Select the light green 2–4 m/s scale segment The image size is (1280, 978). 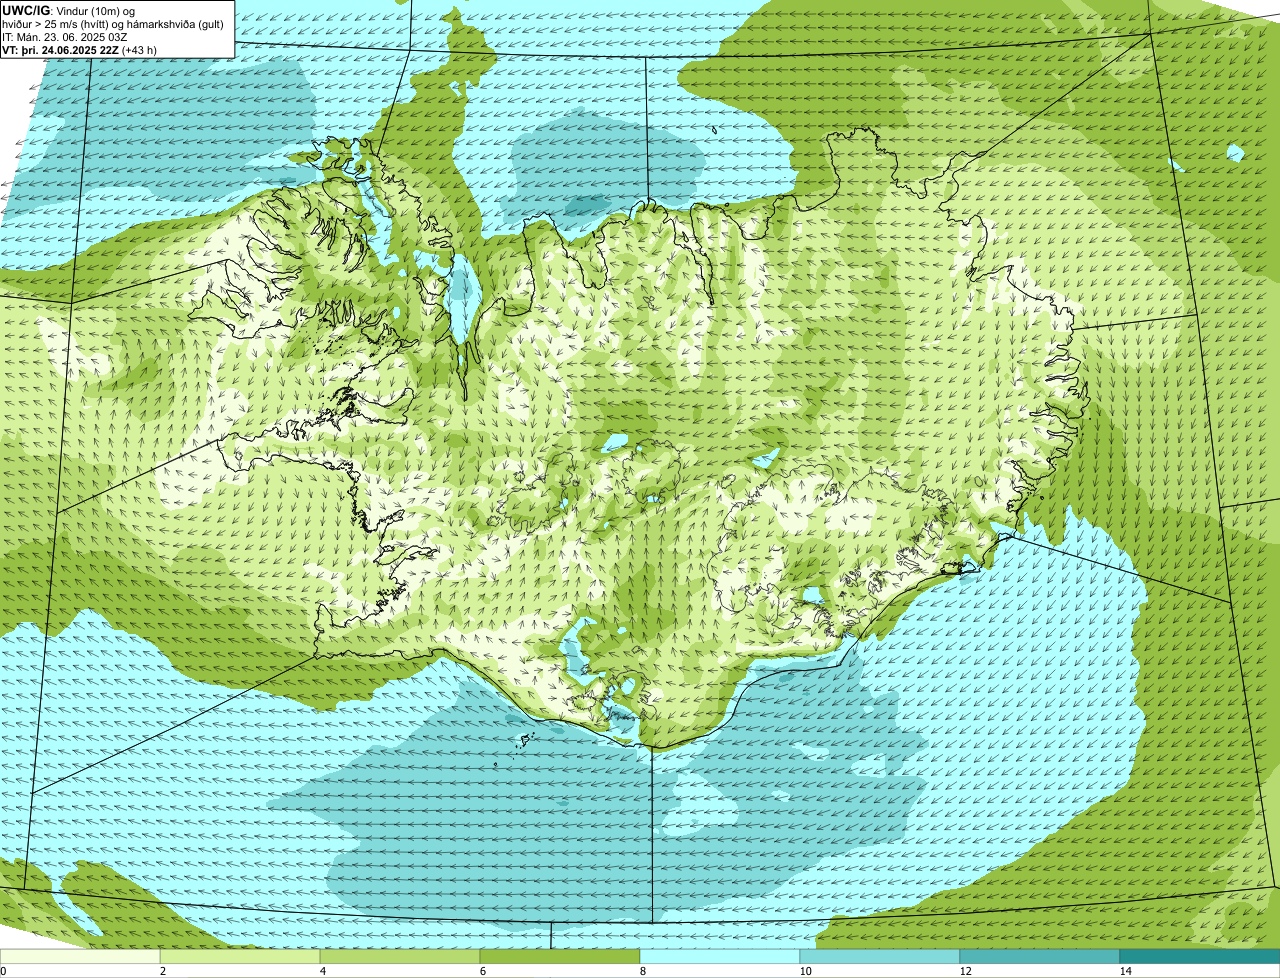pyautogui.click(x=240, y=956)
